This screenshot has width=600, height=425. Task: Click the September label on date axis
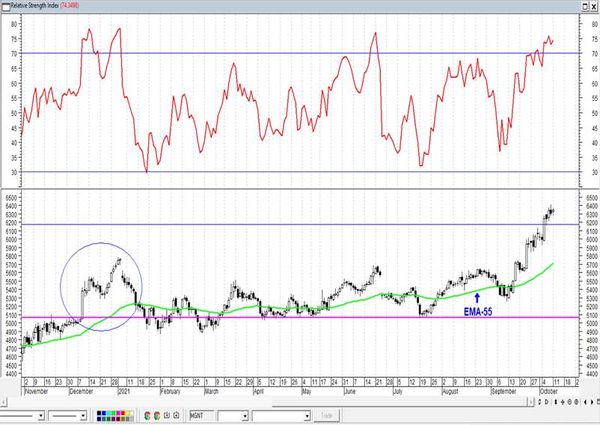coord(504,391)
